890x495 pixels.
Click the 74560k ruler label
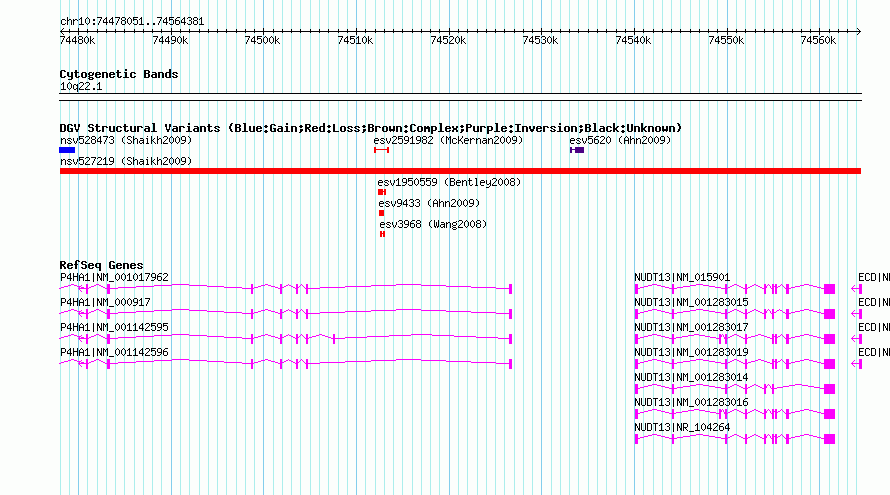pos(818,40)
